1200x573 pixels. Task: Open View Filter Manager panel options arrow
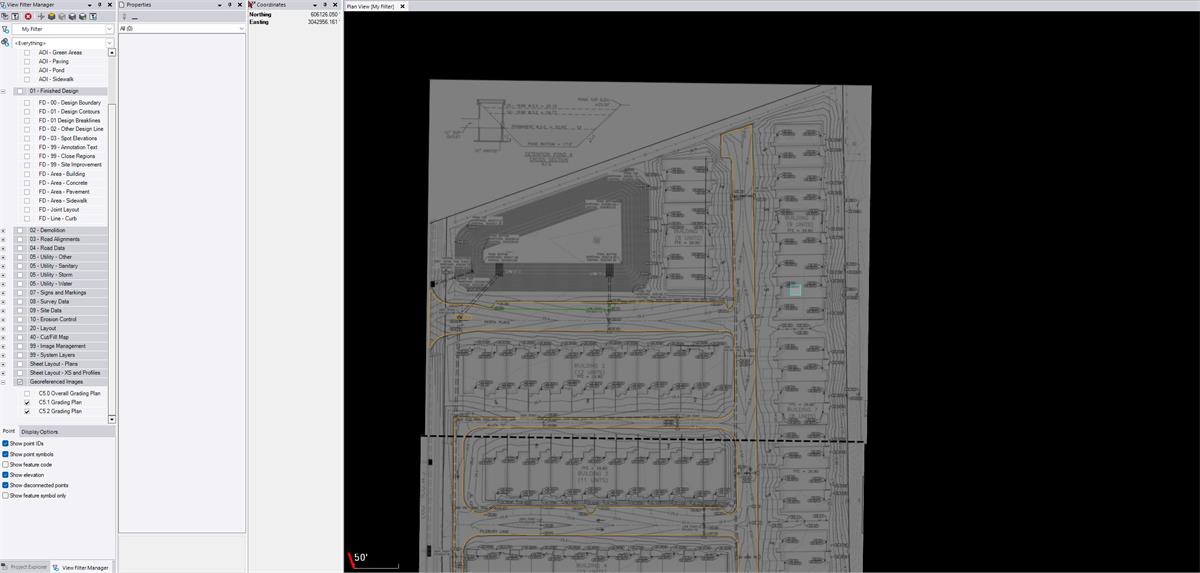coord(90,5)
